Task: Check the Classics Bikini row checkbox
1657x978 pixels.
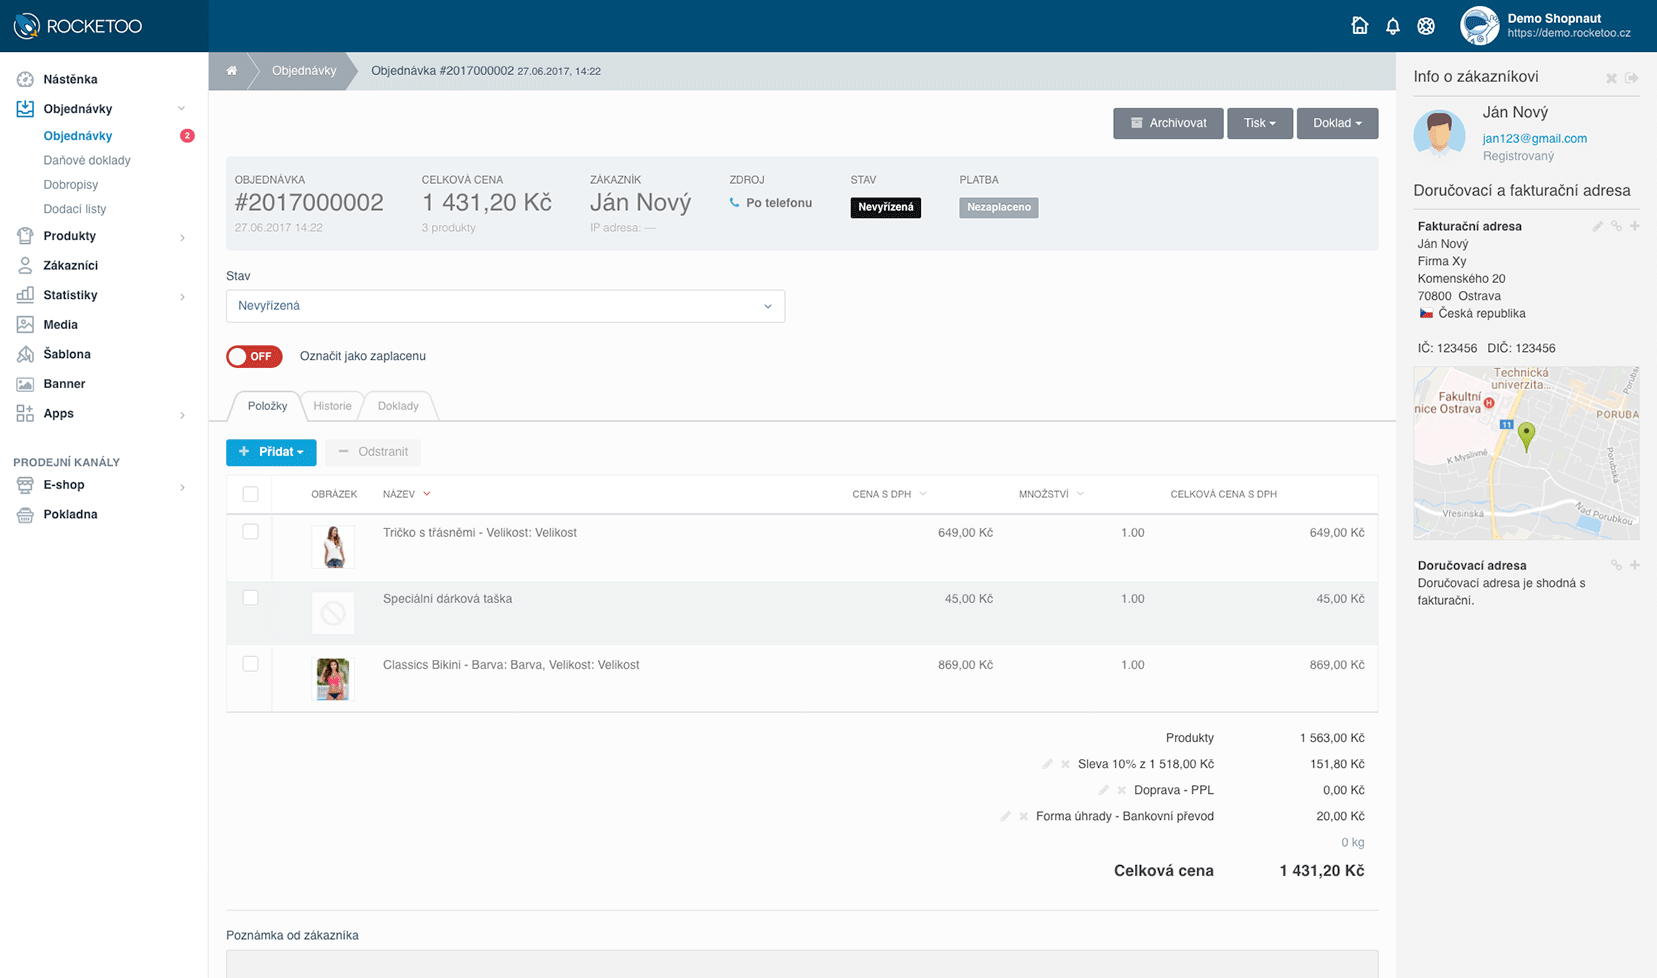Action: point(250,664)
